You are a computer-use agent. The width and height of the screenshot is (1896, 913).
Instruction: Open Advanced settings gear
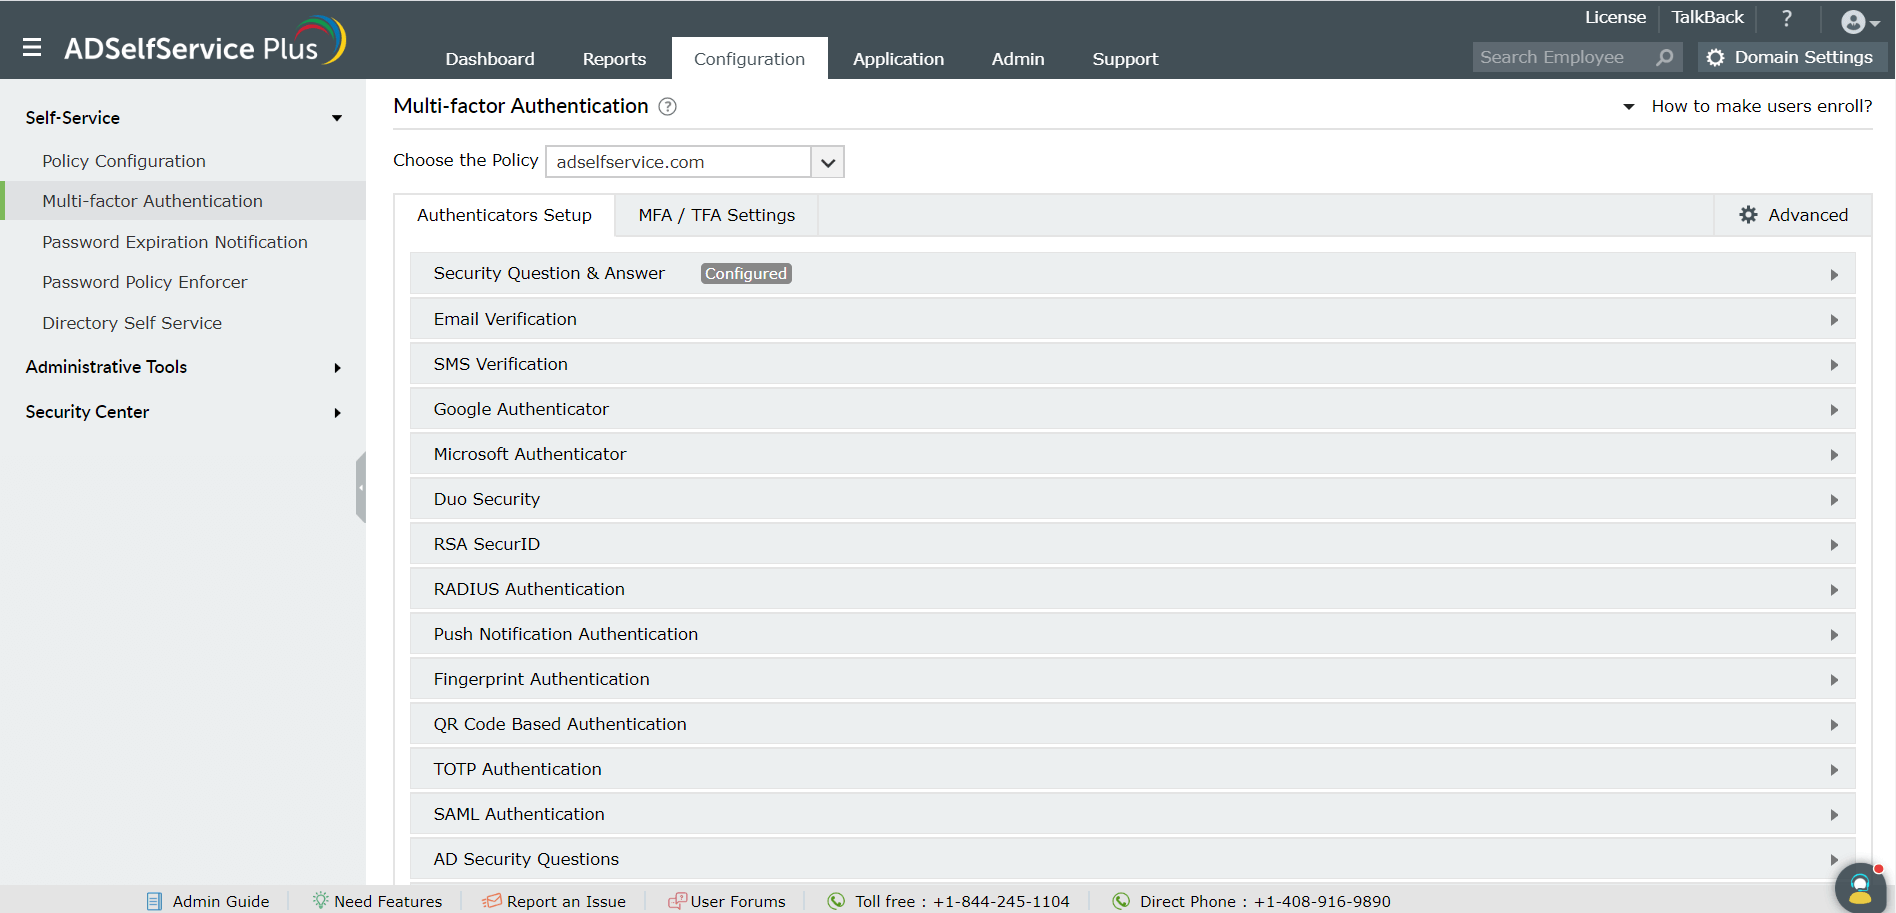pos(1793,215)
